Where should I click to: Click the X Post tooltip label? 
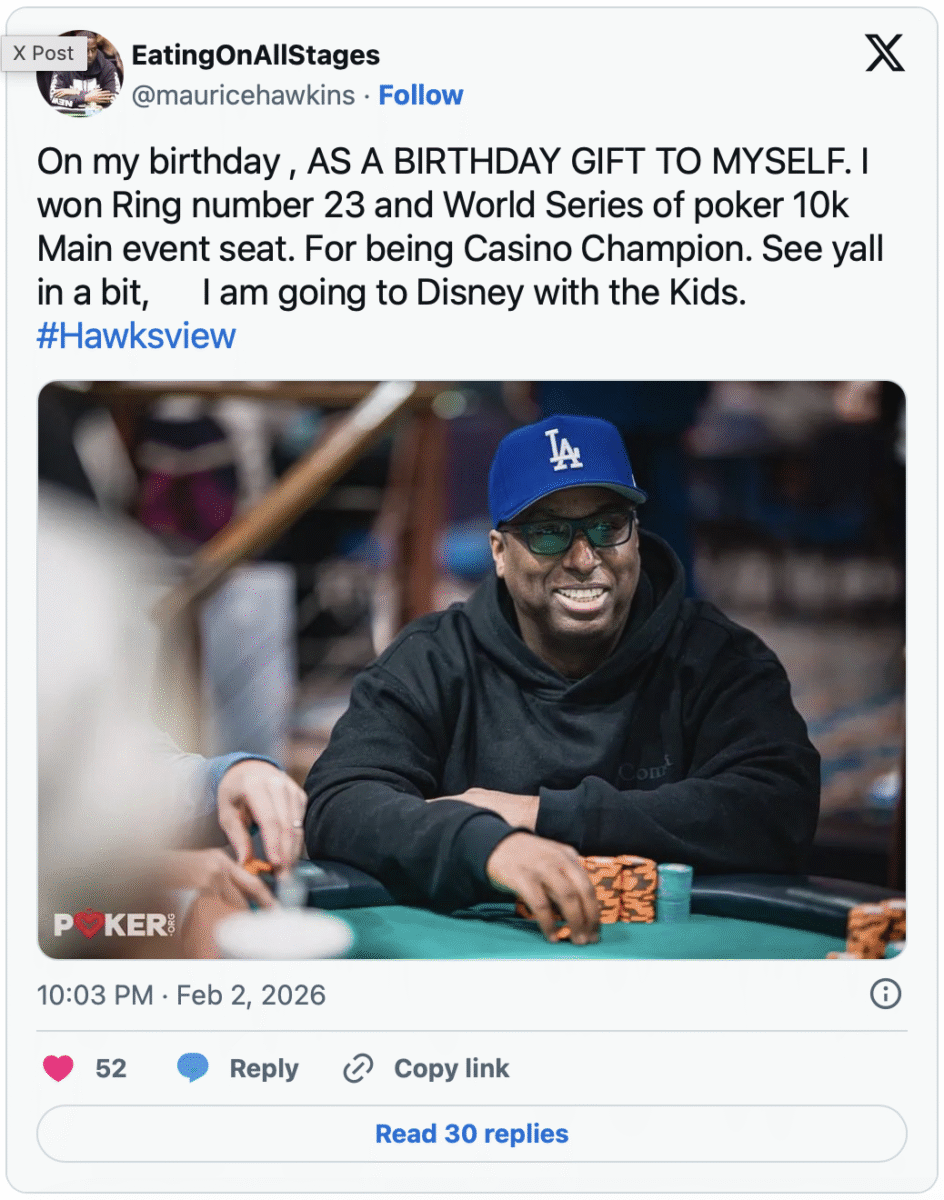pos(43,53)
